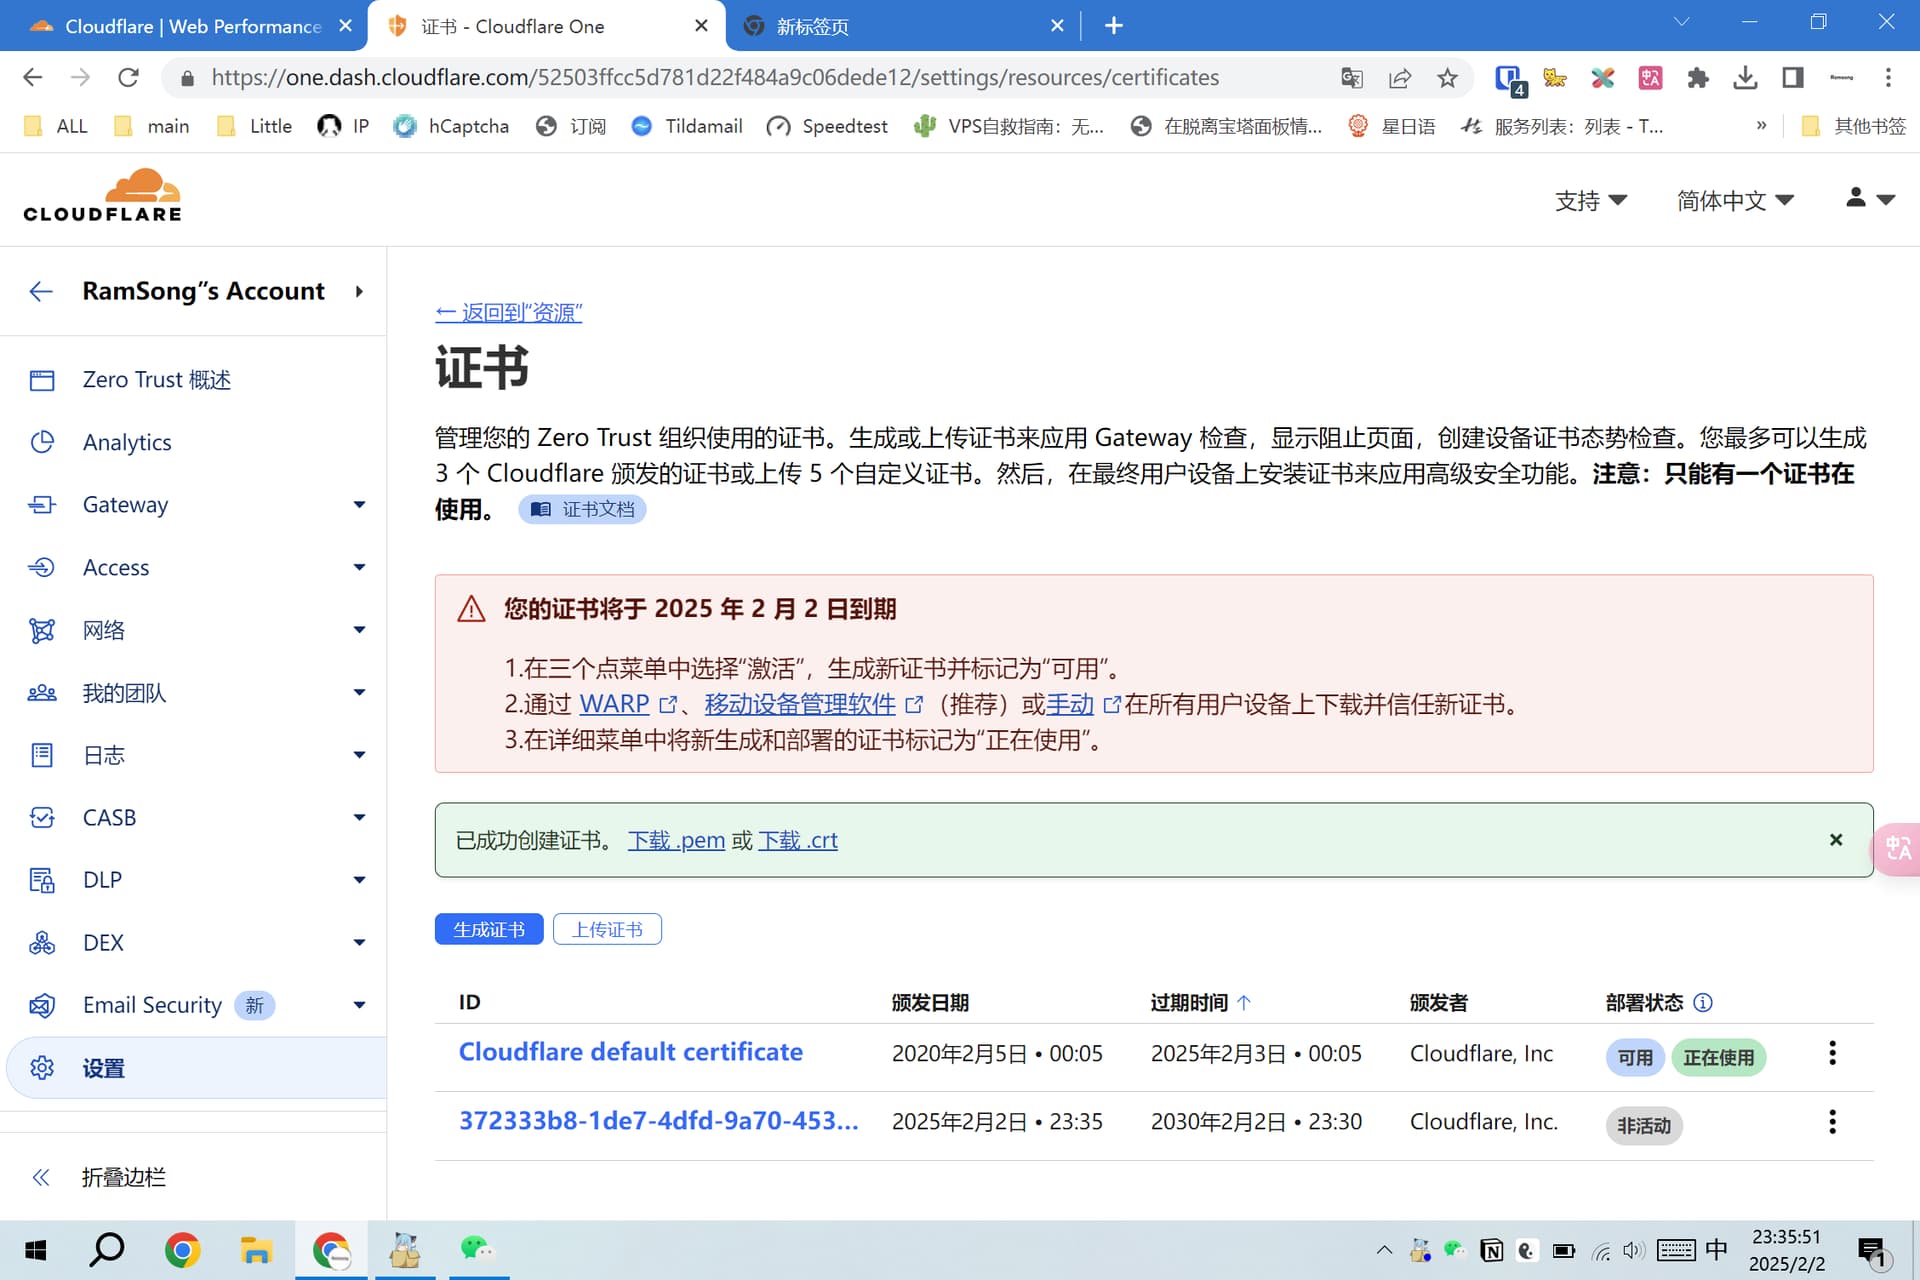Click the 生成证书 button
Viewport: 1920px width, 1280px height.
click(x=489, y=929)
